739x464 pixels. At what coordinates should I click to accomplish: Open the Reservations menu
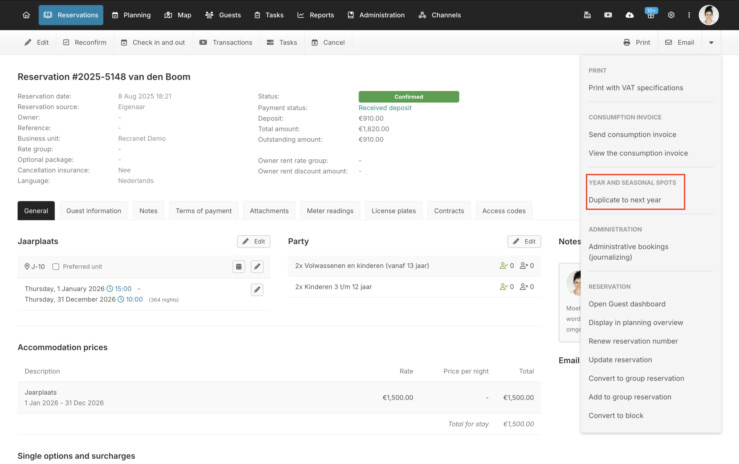click(x=71, y=15)
